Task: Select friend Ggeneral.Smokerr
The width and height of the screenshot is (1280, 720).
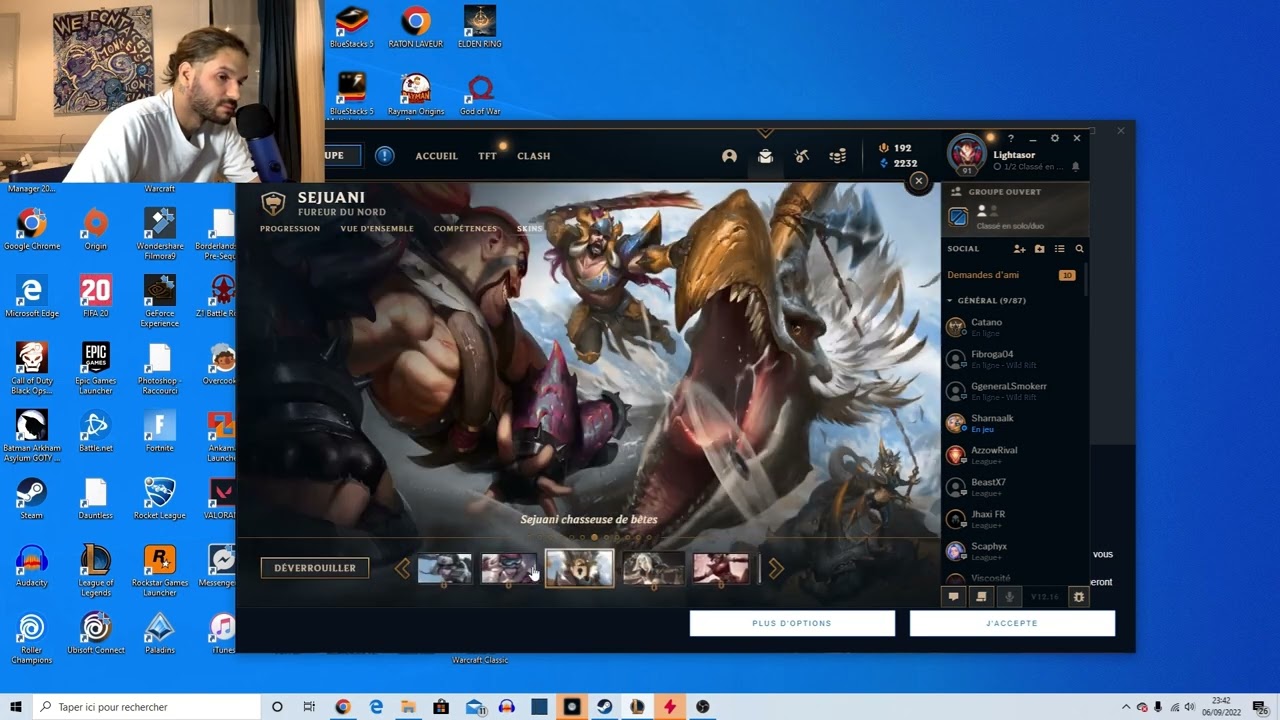Action: pyautogui.click(x=1011, y=391)
